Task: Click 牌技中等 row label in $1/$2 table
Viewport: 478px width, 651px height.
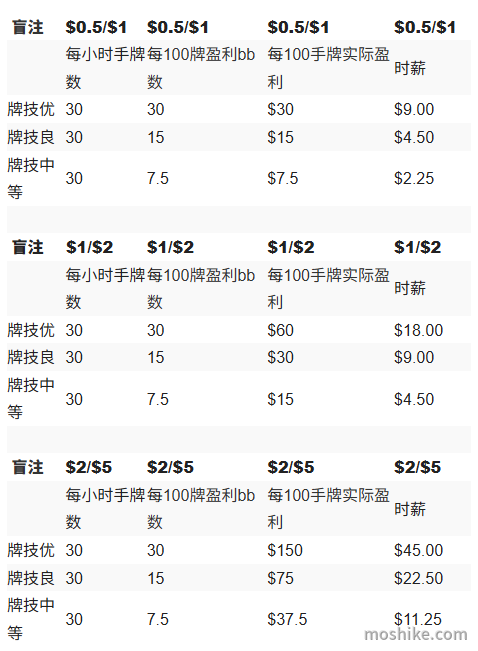Action: 31,399
